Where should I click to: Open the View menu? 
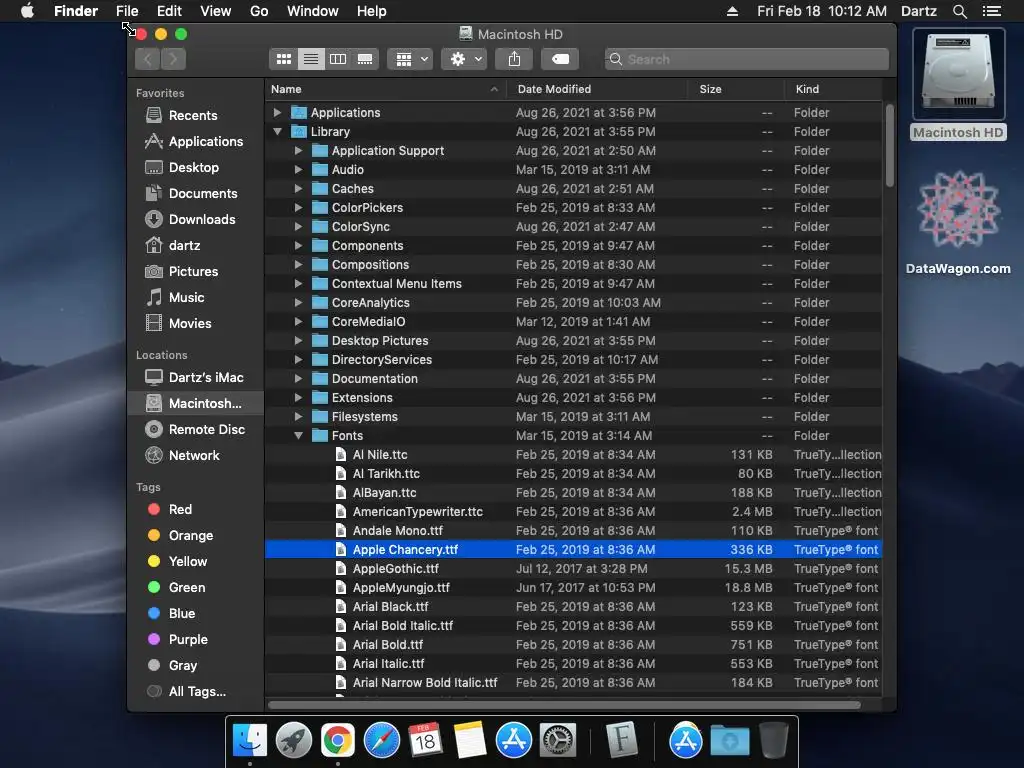(x=216, y=11)
